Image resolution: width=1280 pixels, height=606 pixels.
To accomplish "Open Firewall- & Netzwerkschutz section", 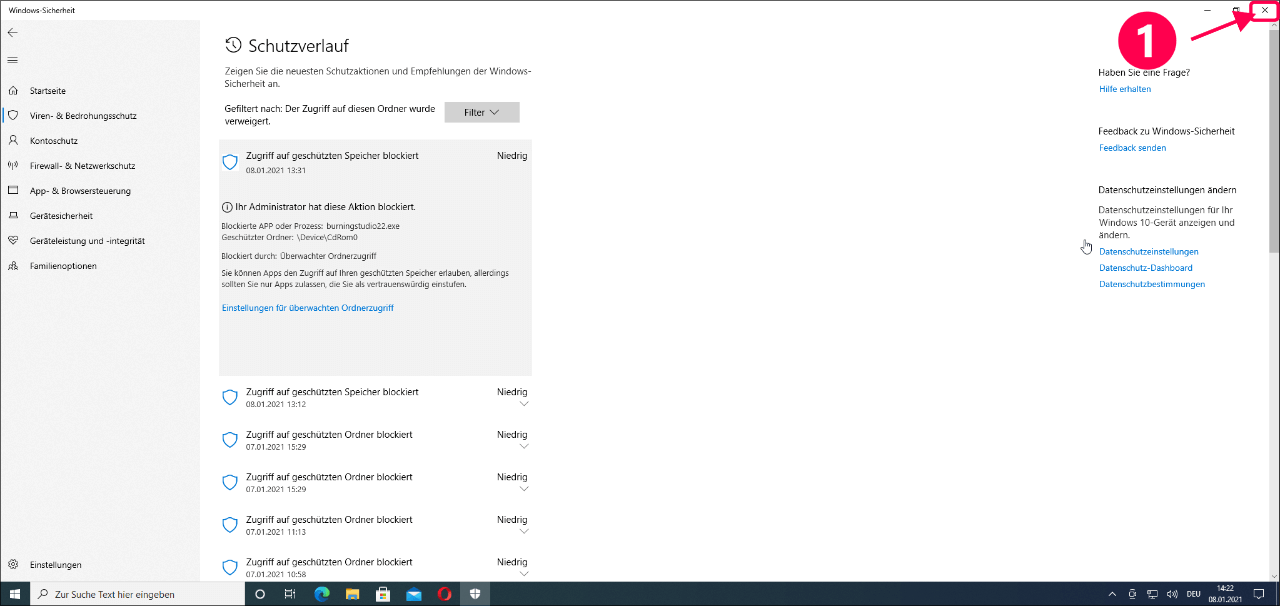I will click(82, 165).
